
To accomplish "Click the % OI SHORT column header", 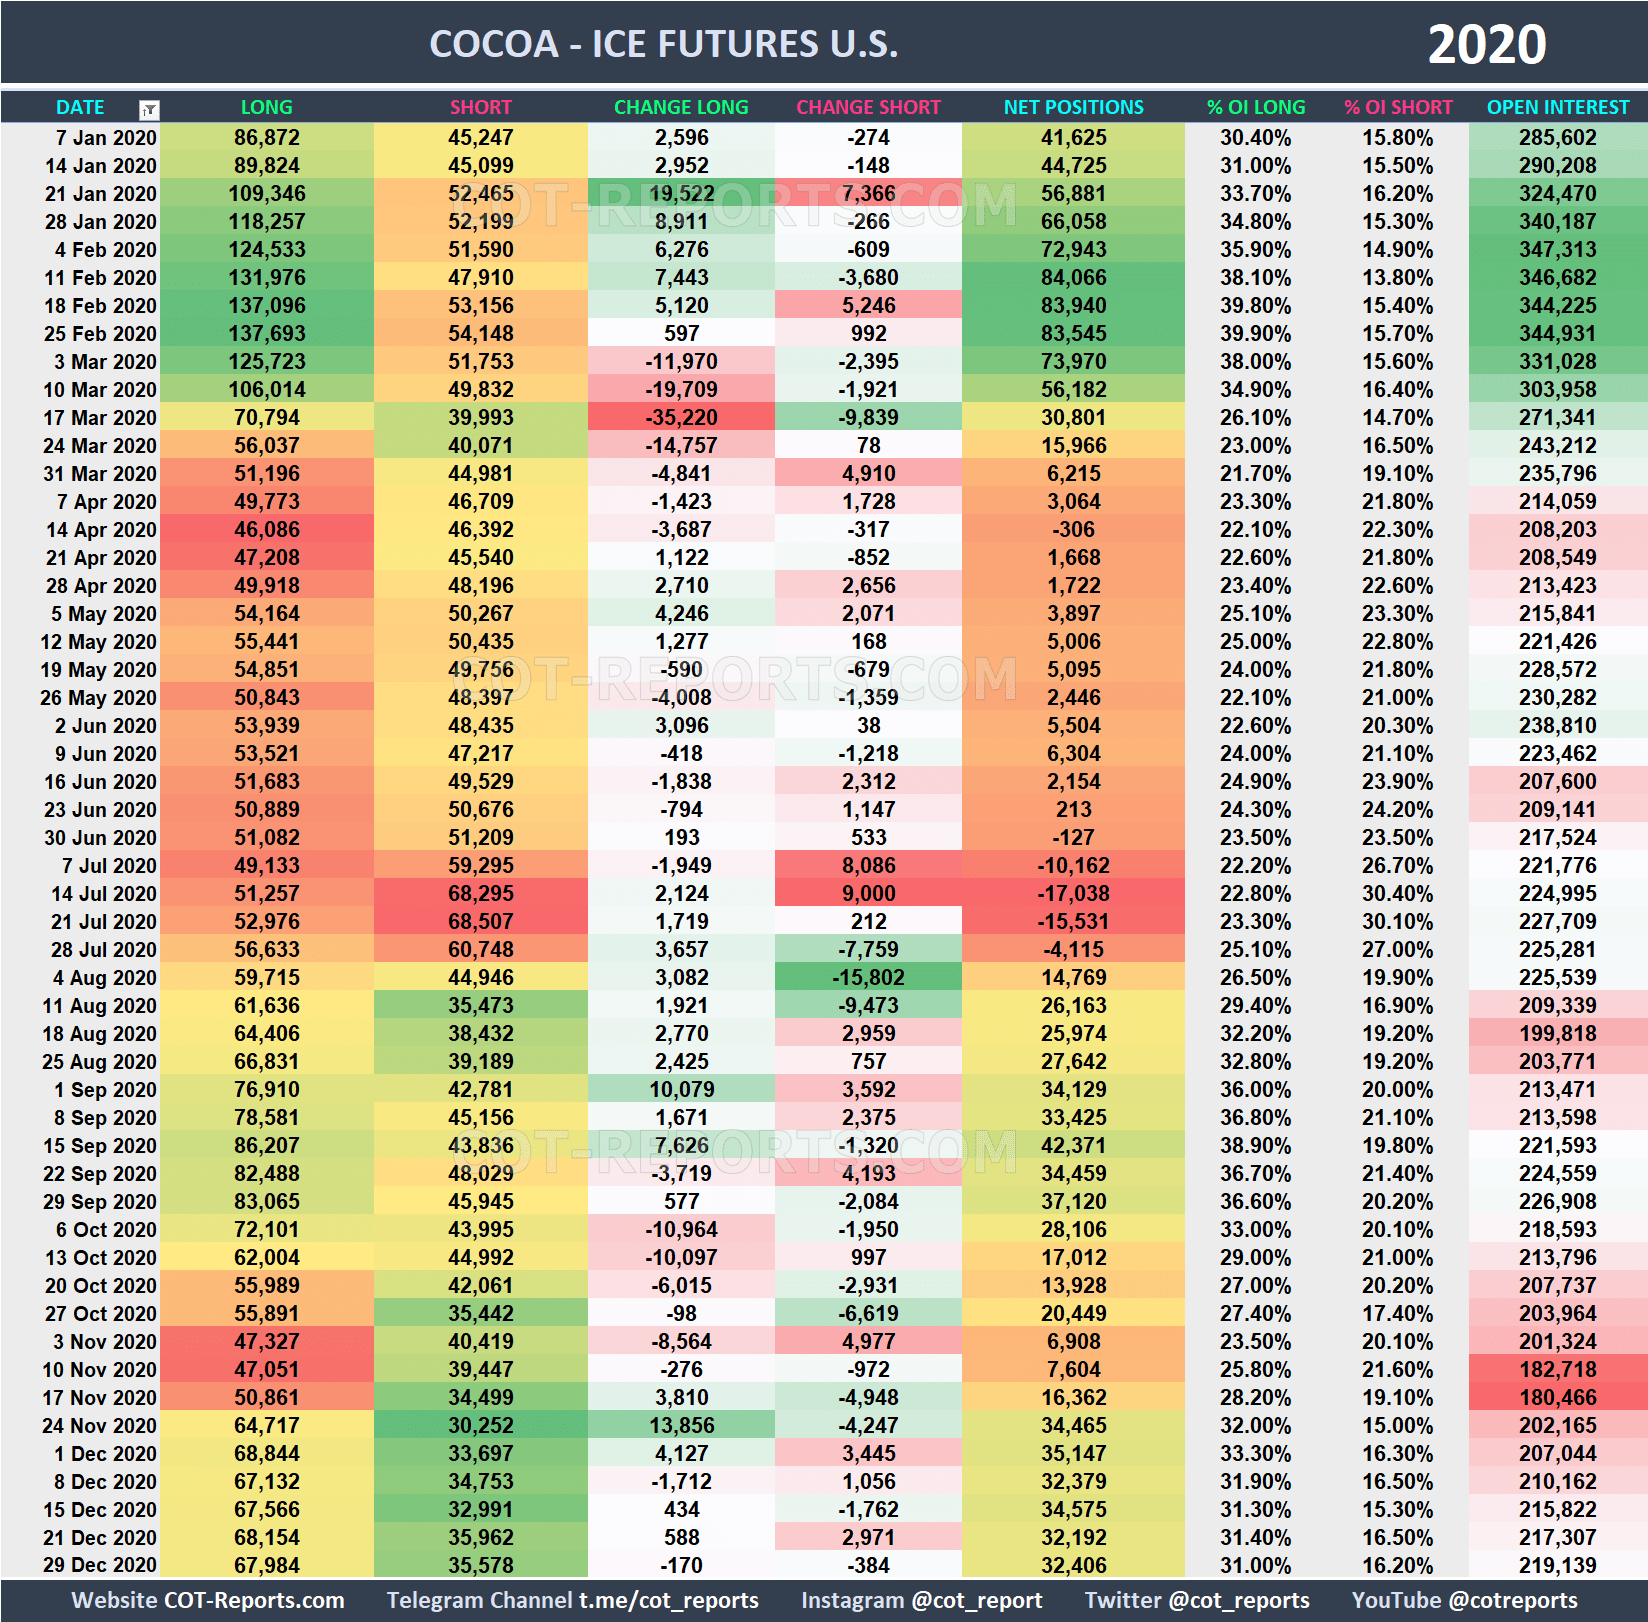I will click(x=1398, y=107).
